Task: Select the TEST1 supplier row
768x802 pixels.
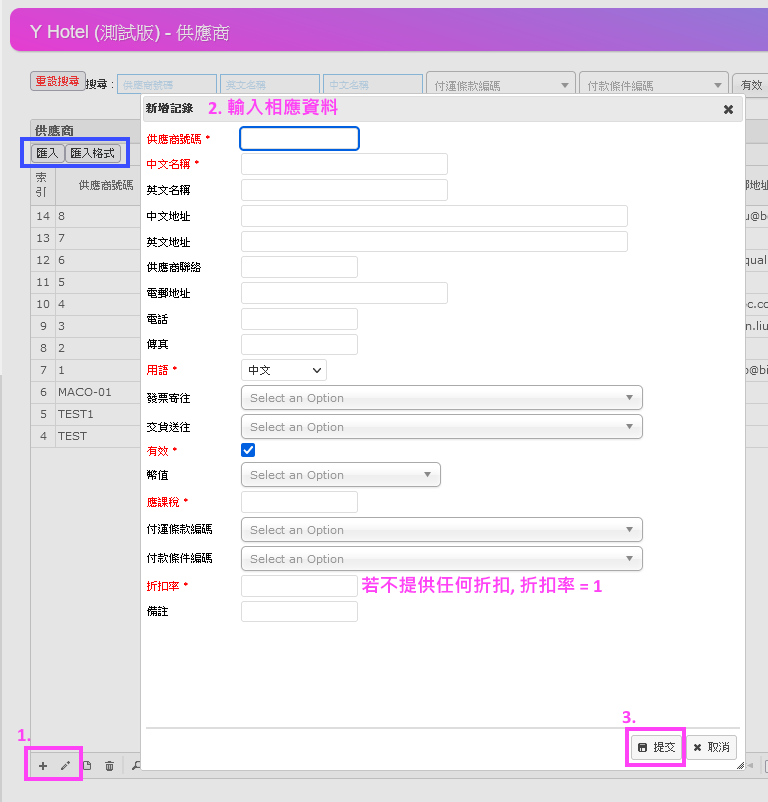Action: click(x=85, y=414)
